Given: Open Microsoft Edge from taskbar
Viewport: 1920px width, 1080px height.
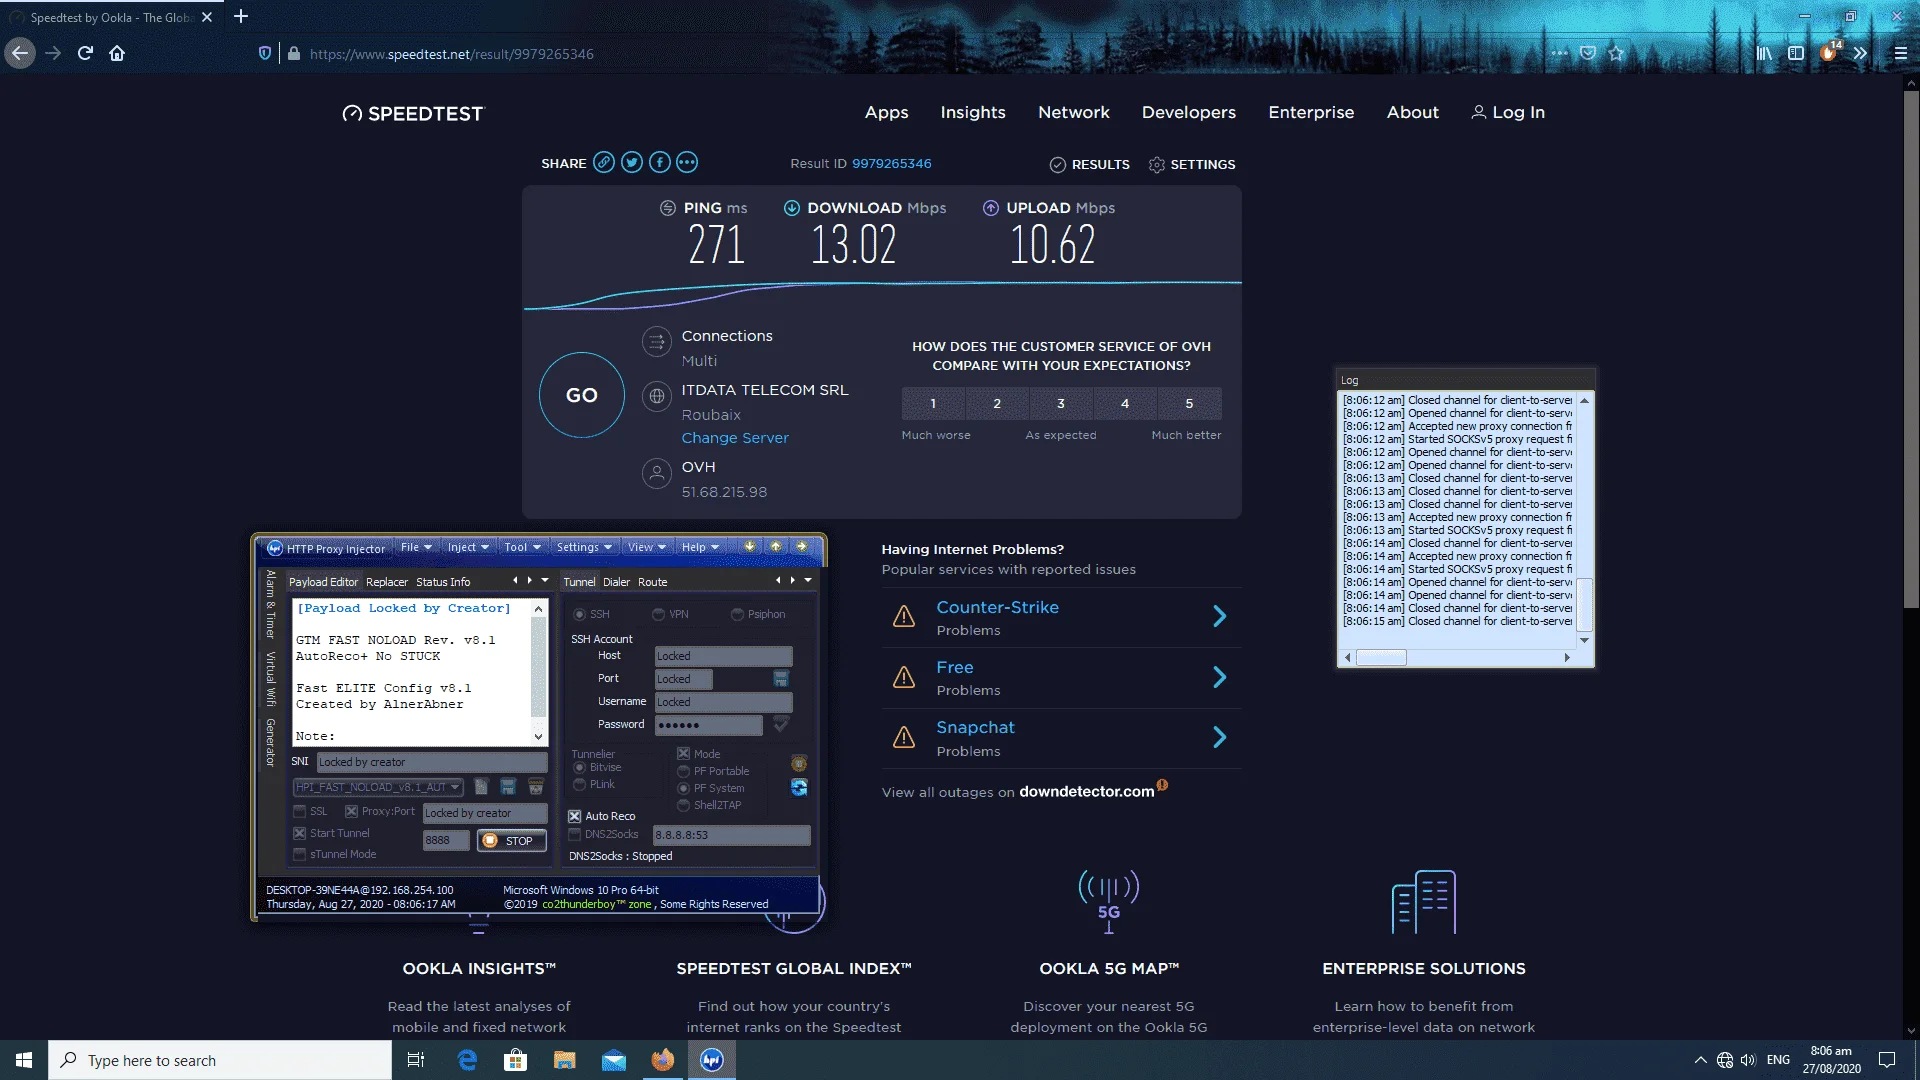Looking at the screenshot, I should point(467,1060).
